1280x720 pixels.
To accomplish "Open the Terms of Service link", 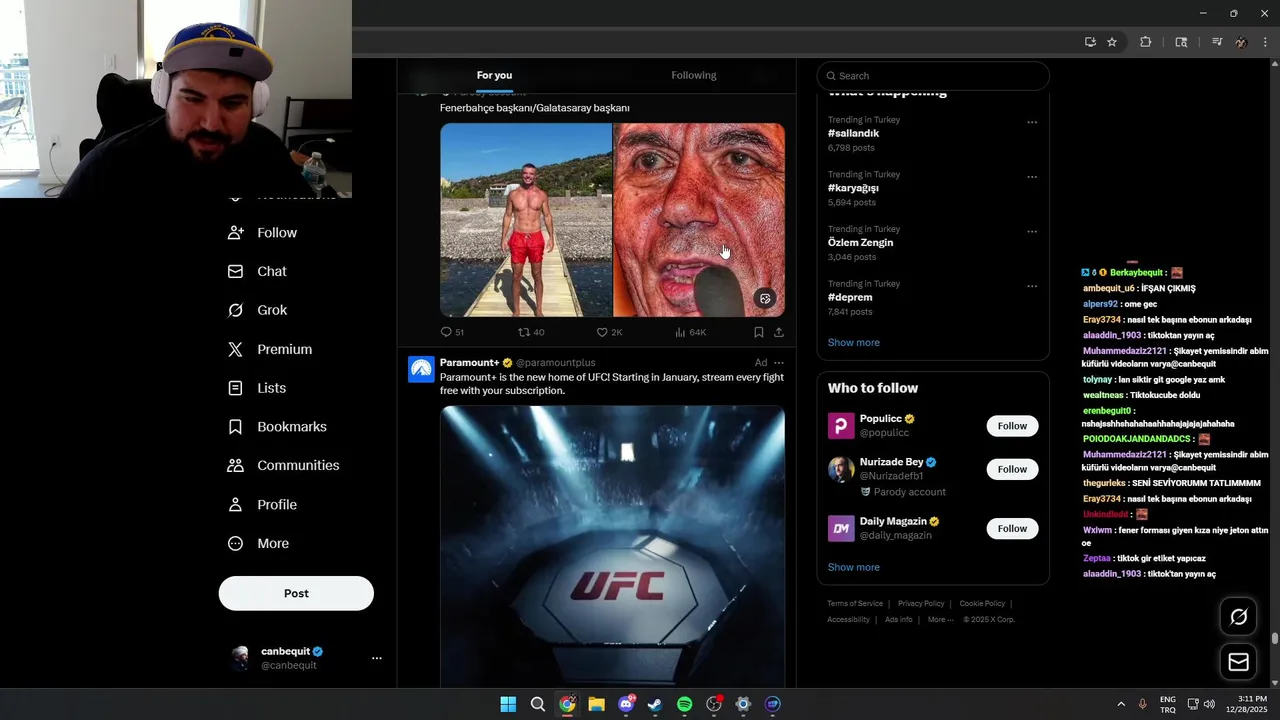I will pos(855,604).
